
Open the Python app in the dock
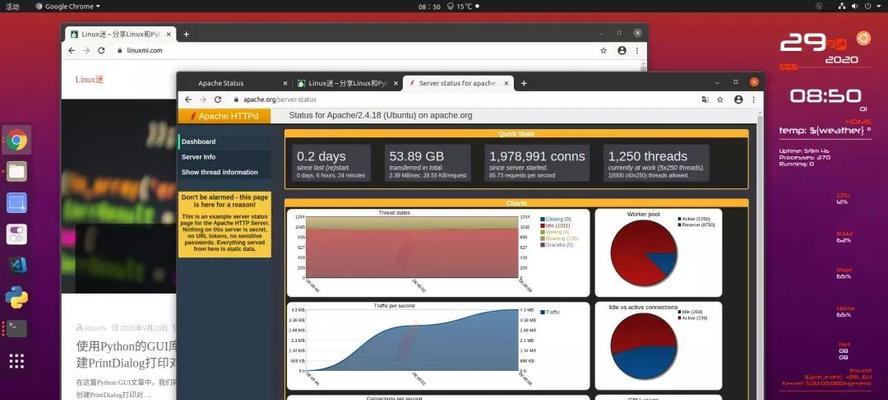point(16,297)
